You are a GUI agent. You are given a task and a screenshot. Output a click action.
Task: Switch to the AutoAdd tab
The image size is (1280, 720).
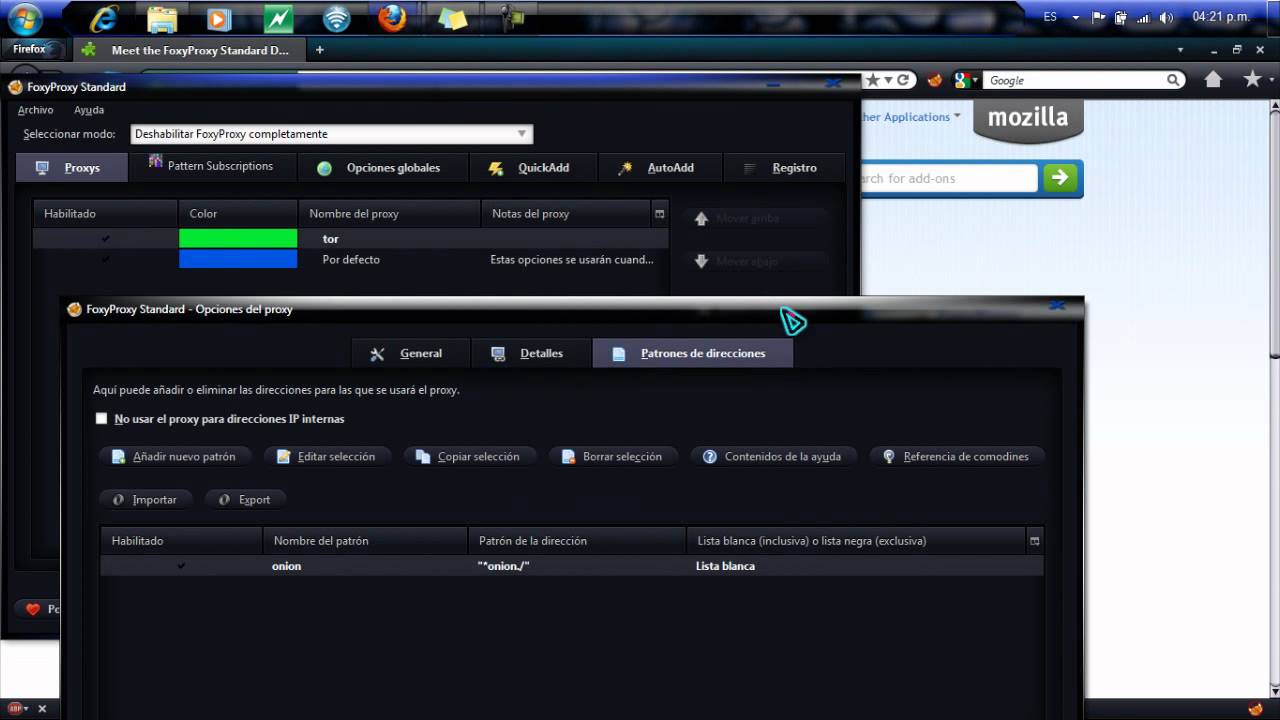[659, 168]
